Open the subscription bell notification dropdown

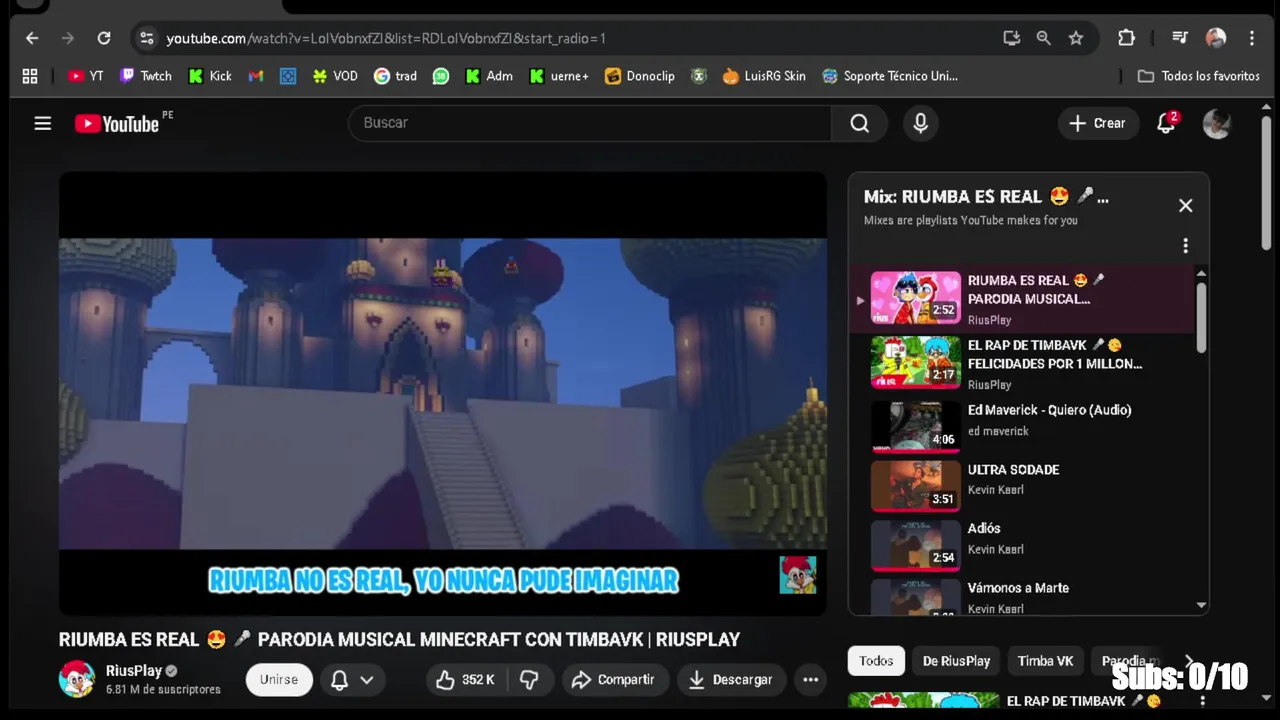point(352,680)
